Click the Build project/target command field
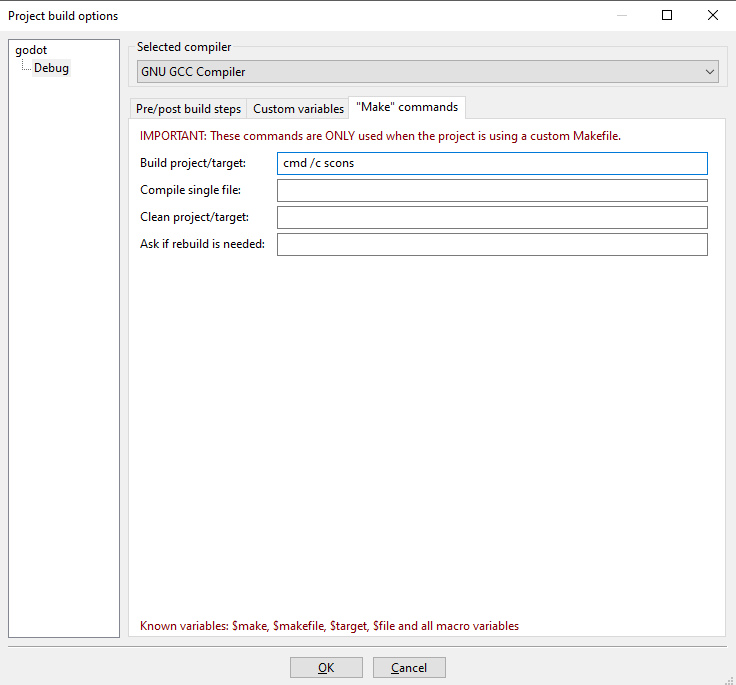Viewport: 736px width, 685px height. click(x=491, y=163)
